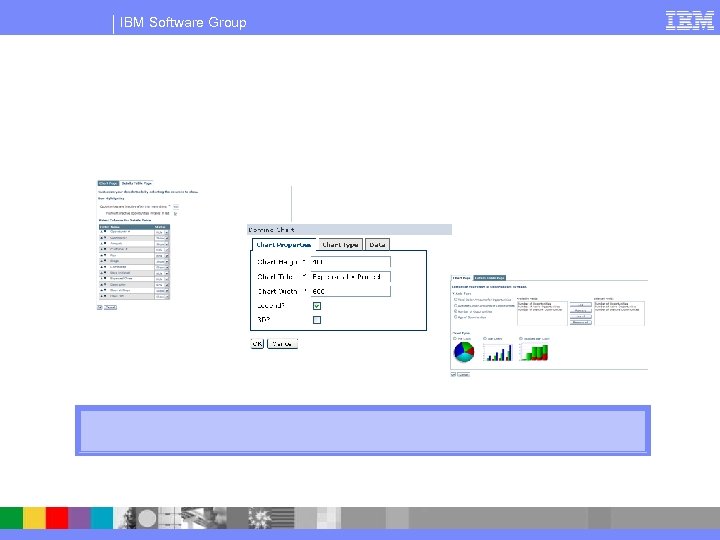Toggle the checkbox above the left columns table
The image size is (720, 540).
coord(175,213)
